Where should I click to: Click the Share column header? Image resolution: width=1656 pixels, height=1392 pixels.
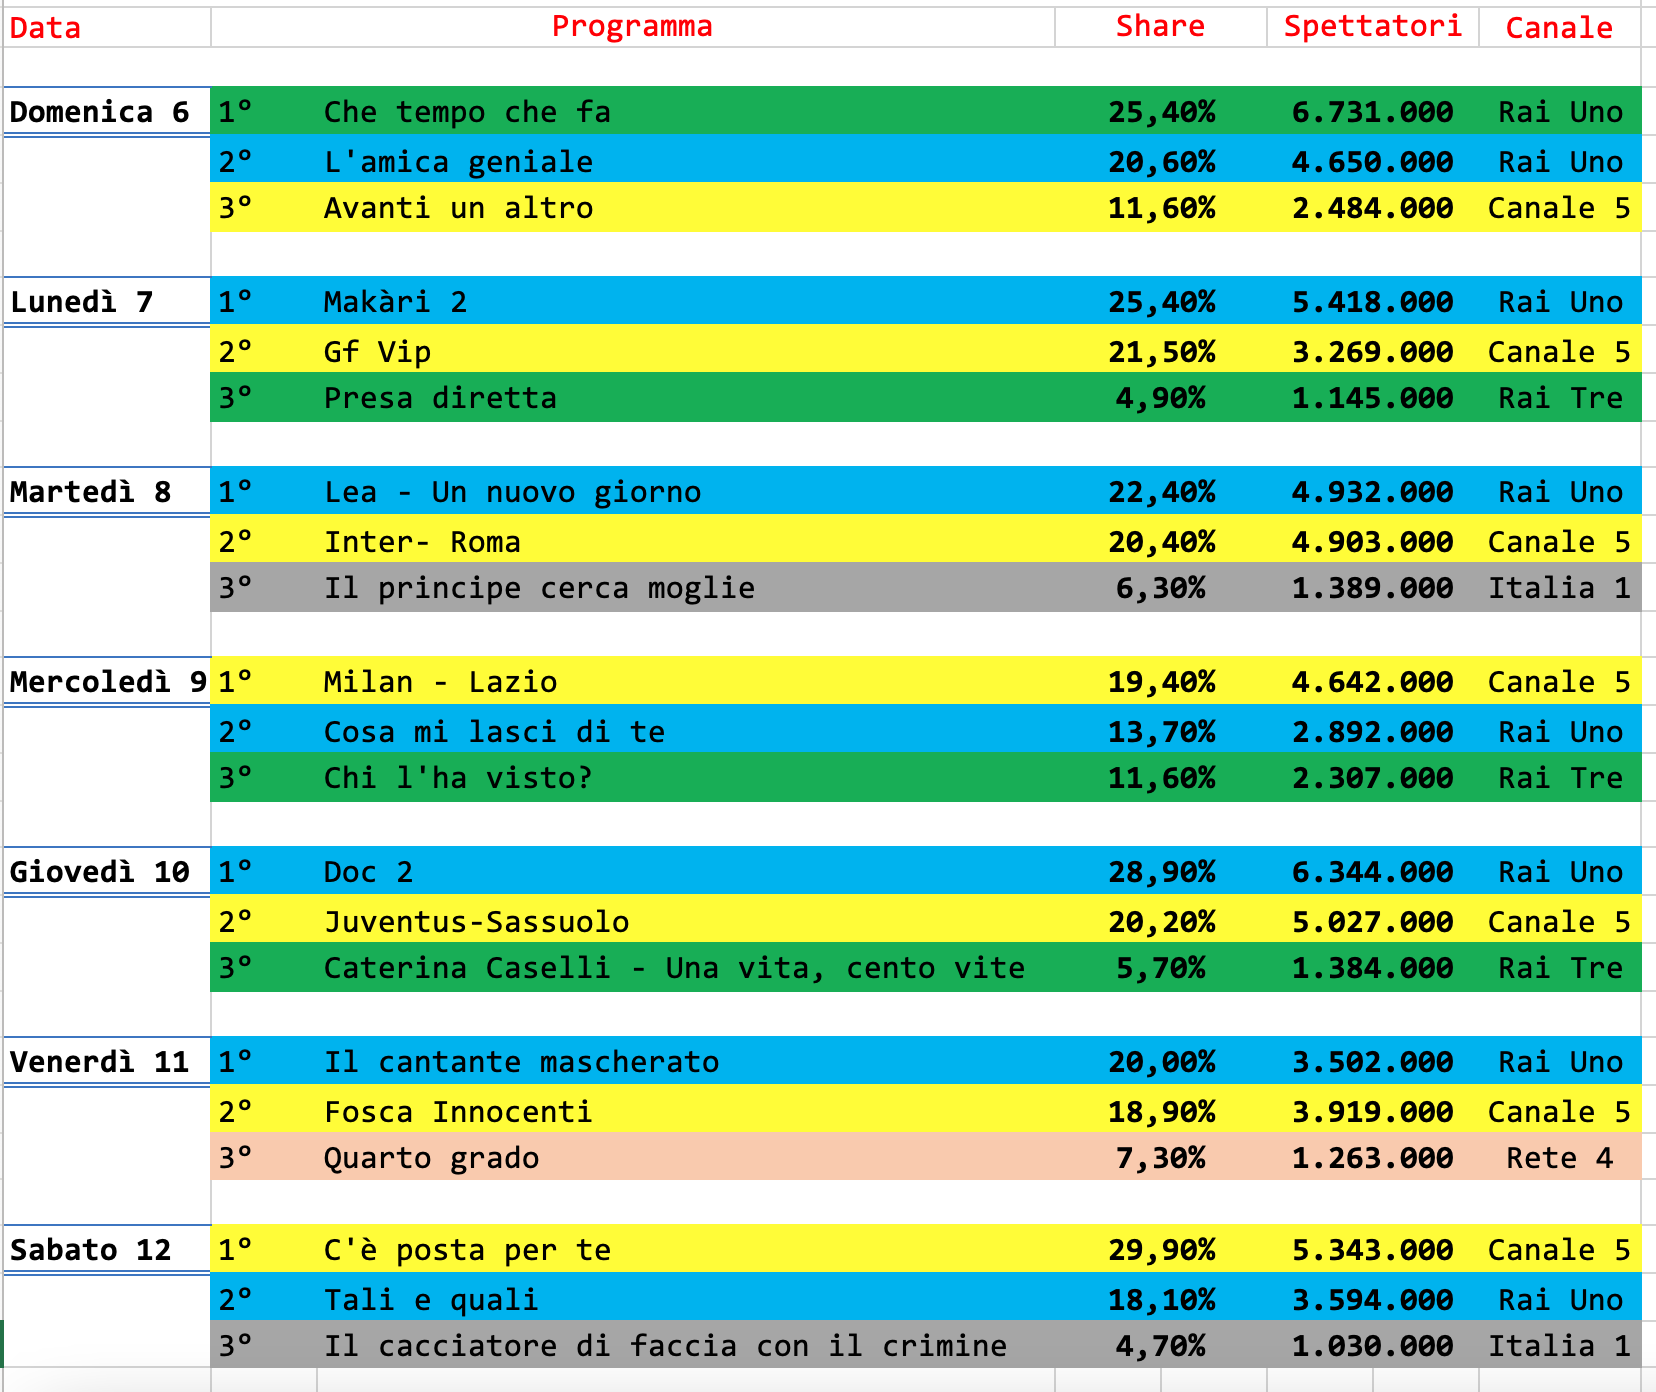1160,27
